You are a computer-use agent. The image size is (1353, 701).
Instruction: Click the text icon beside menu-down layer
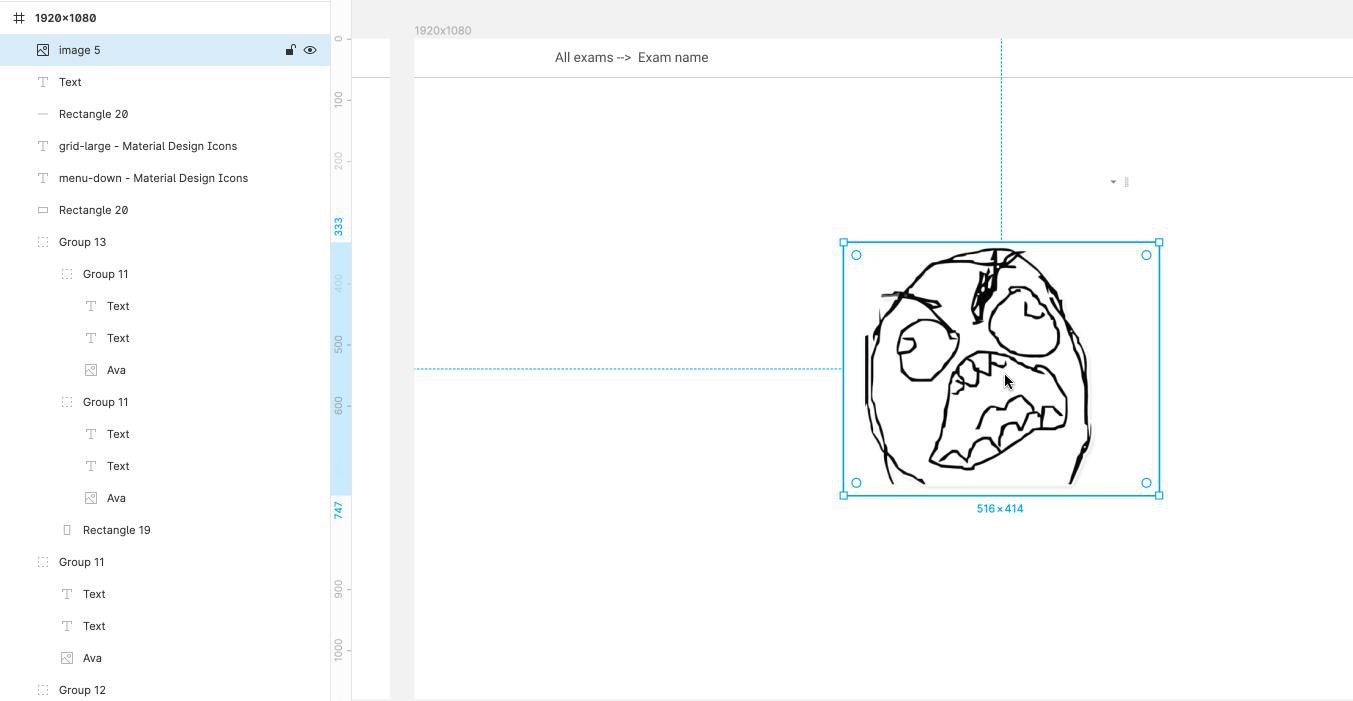coord(43,178)
